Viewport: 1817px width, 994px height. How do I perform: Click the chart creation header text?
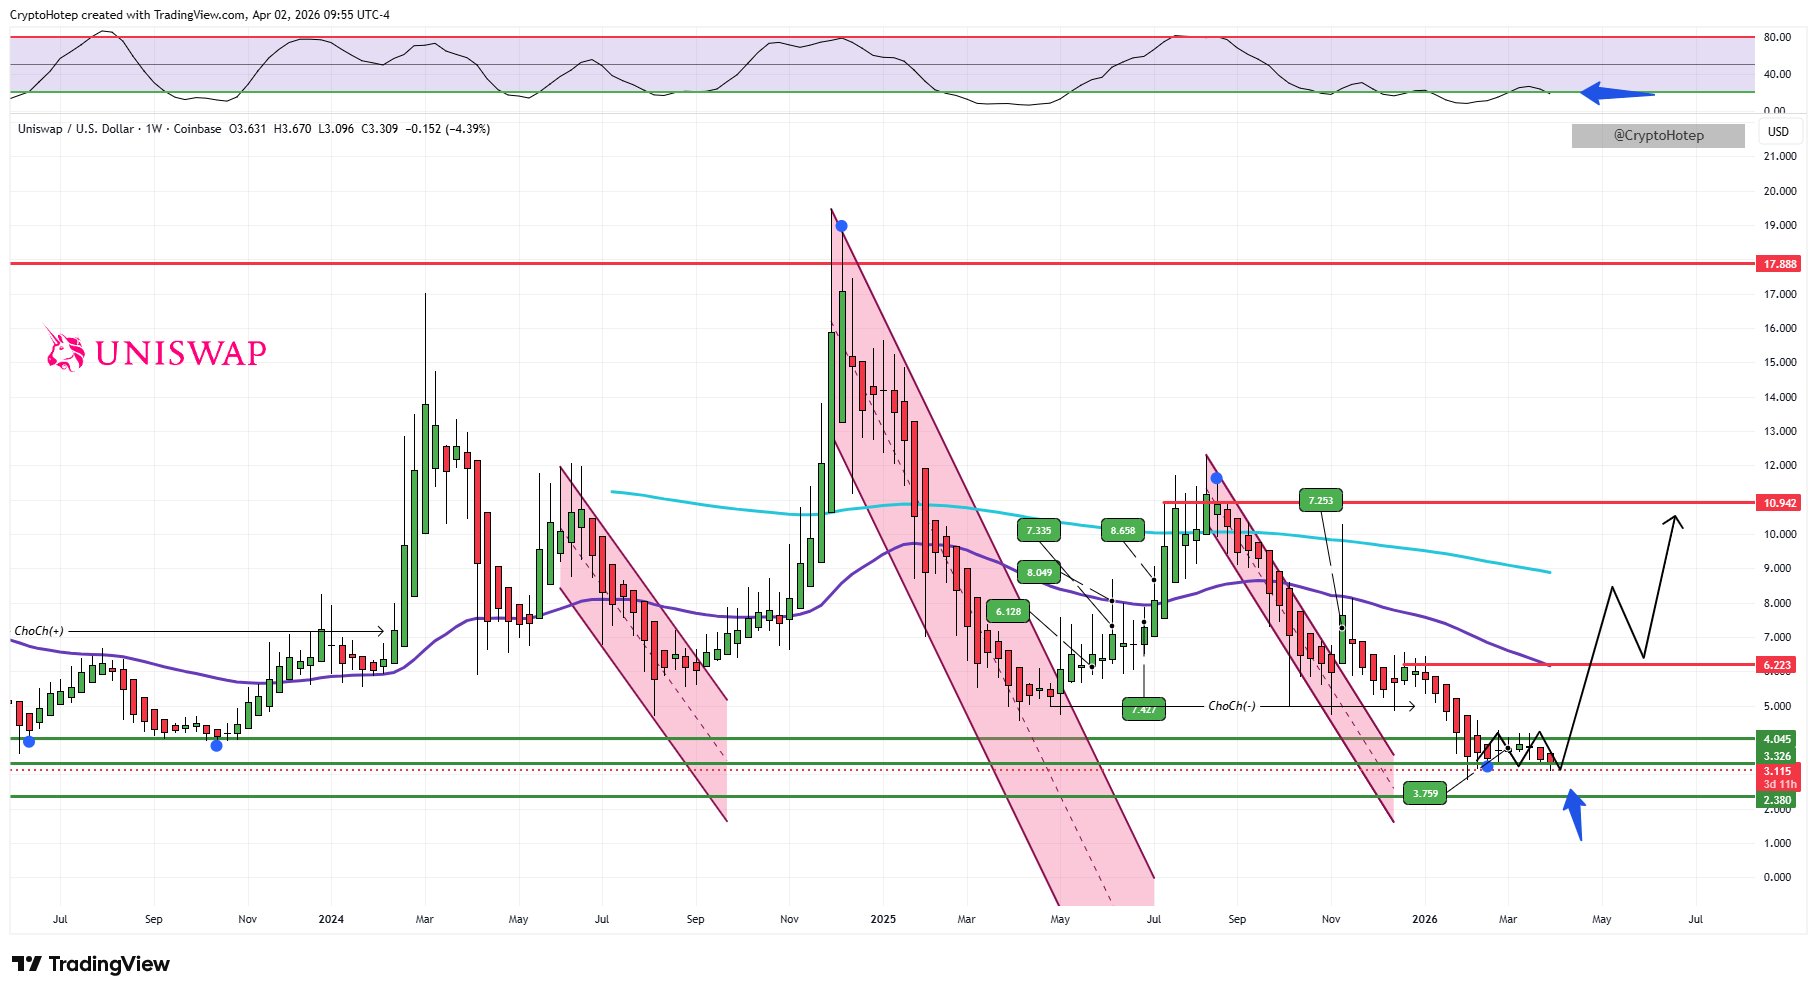(200, 15)
